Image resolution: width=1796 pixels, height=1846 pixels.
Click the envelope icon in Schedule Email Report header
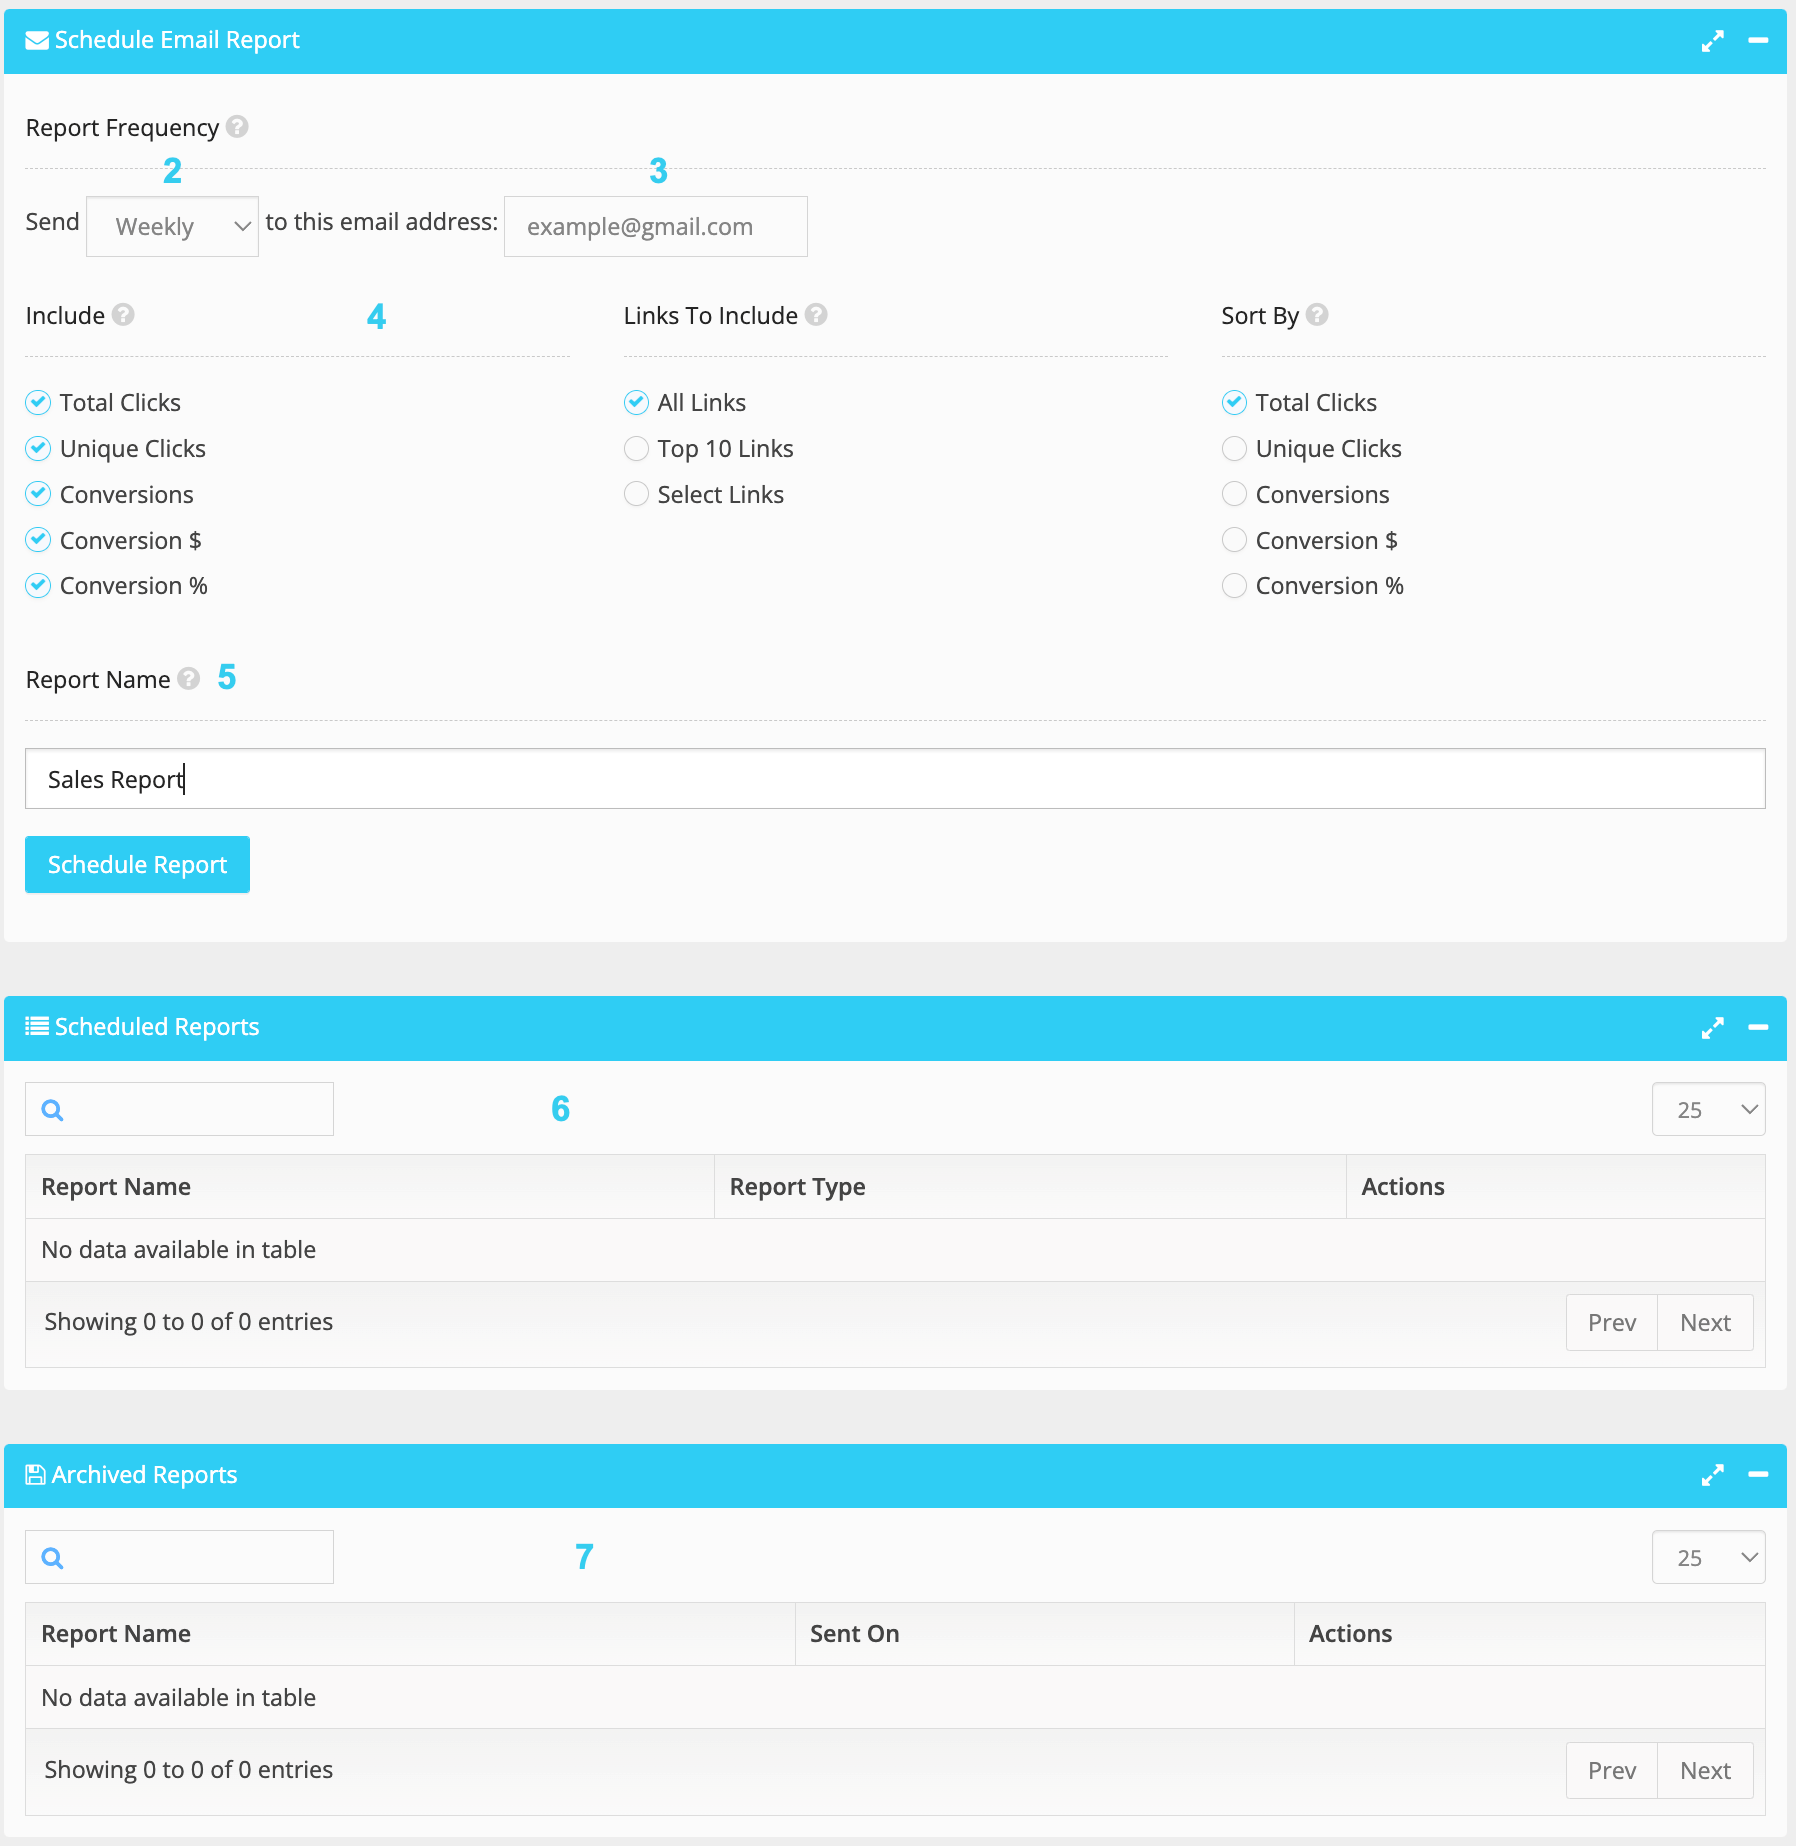[37, 40]
